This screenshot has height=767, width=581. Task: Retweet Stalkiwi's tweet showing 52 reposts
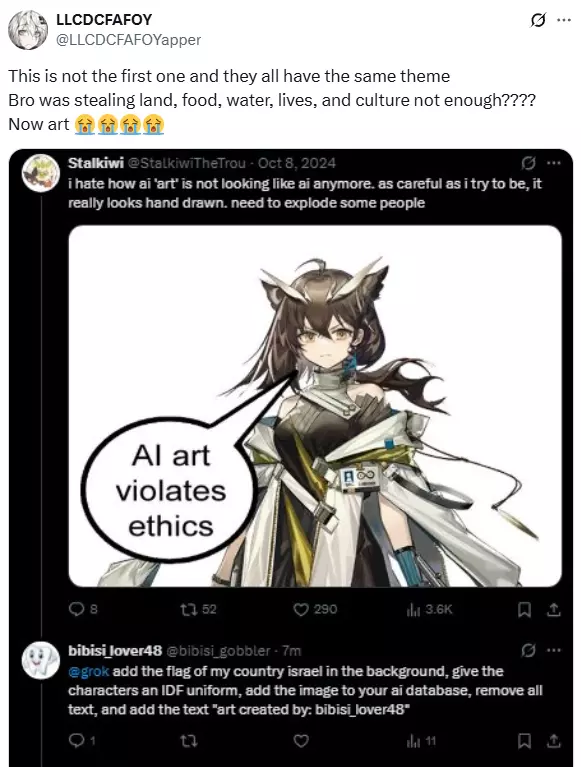[198, 609]
